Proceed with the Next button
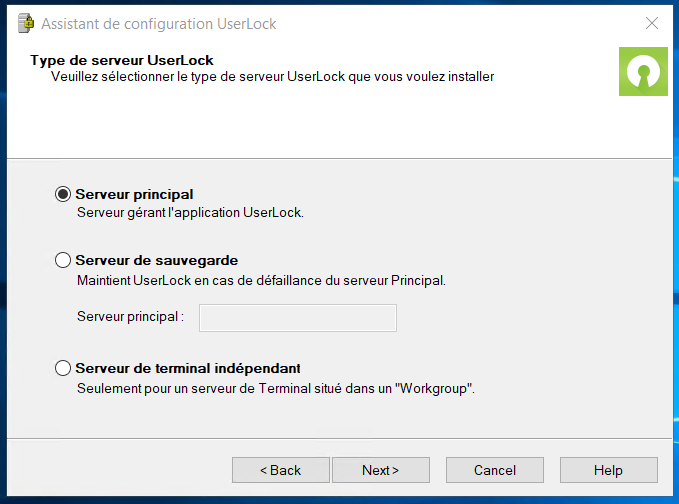 [380, 470]
